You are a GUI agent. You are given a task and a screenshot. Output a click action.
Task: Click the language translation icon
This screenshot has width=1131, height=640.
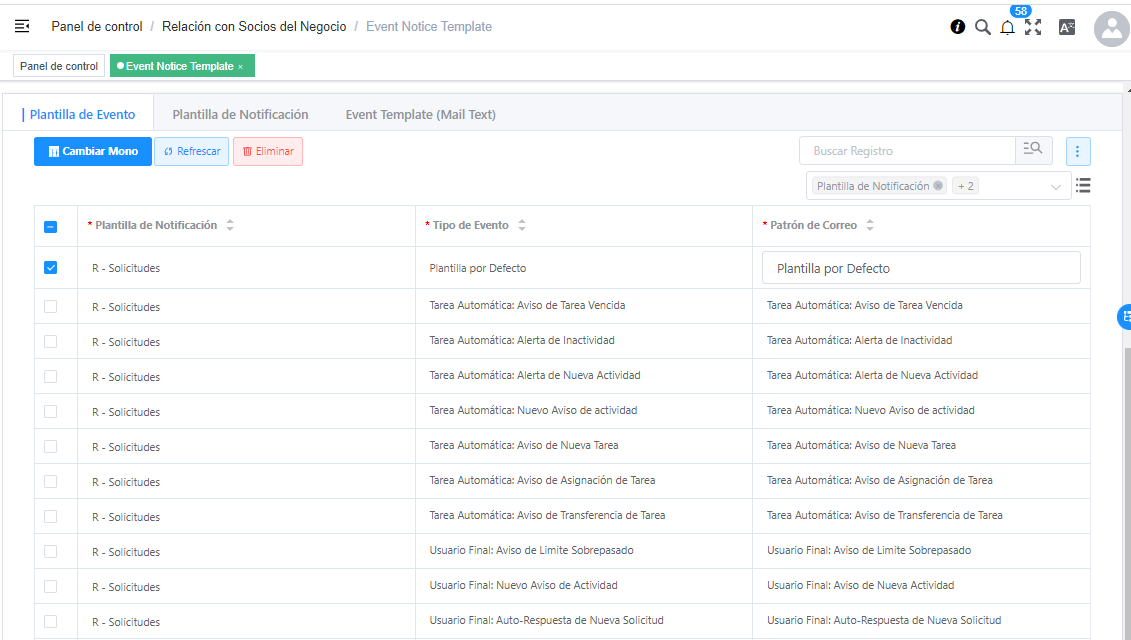coord(1067,27)
